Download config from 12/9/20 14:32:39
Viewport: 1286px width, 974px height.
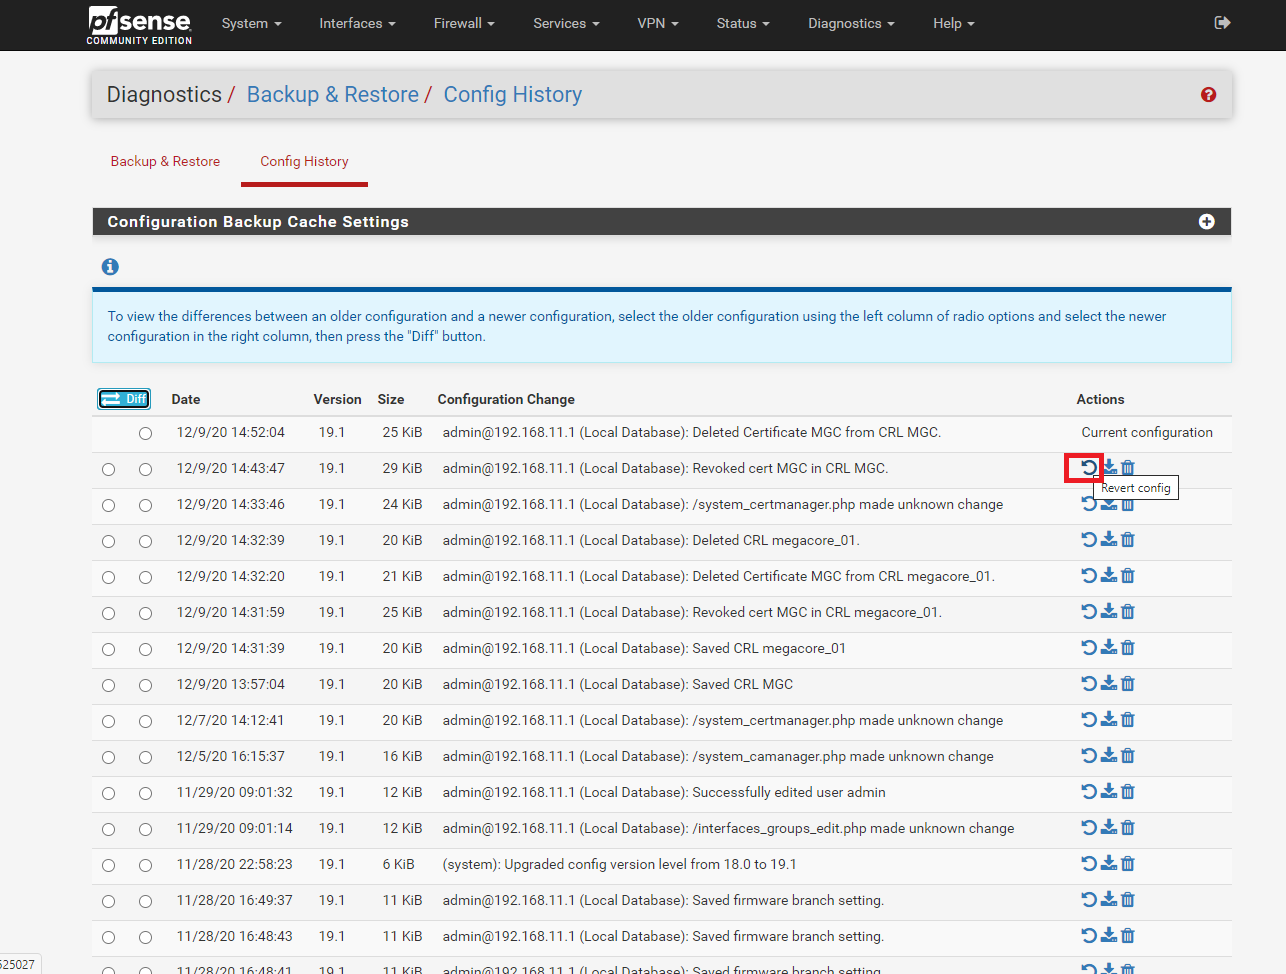(1109, 539)
